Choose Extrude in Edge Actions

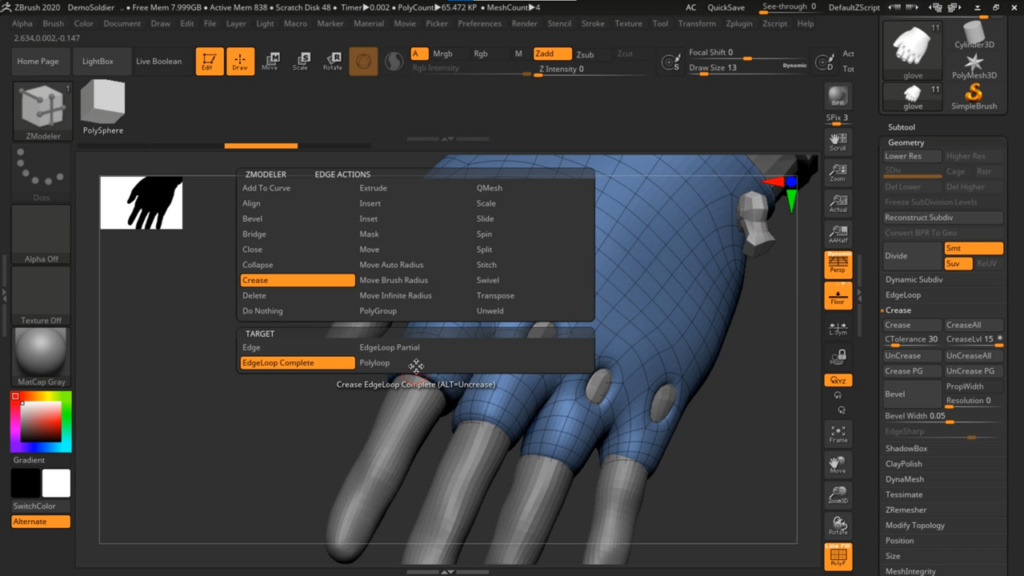[x=373, y=188]
